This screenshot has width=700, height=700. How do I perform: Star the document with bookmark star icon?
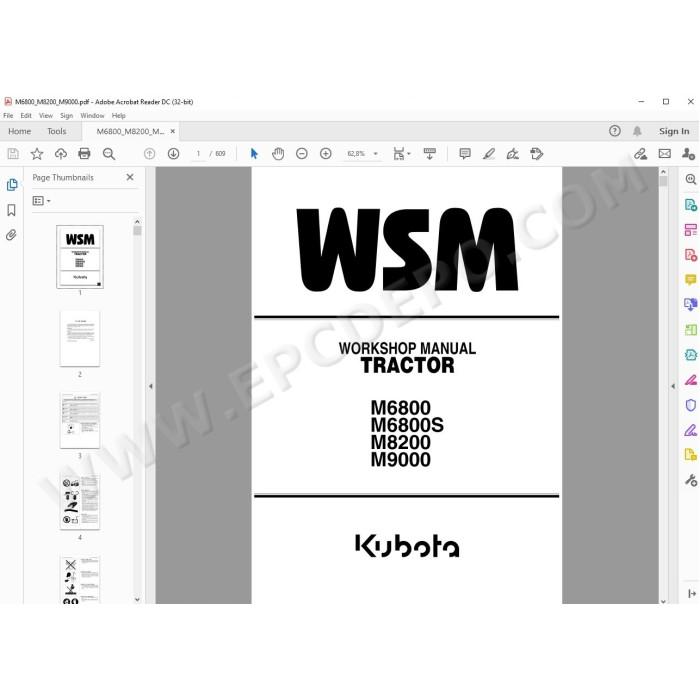pos(37,154)
